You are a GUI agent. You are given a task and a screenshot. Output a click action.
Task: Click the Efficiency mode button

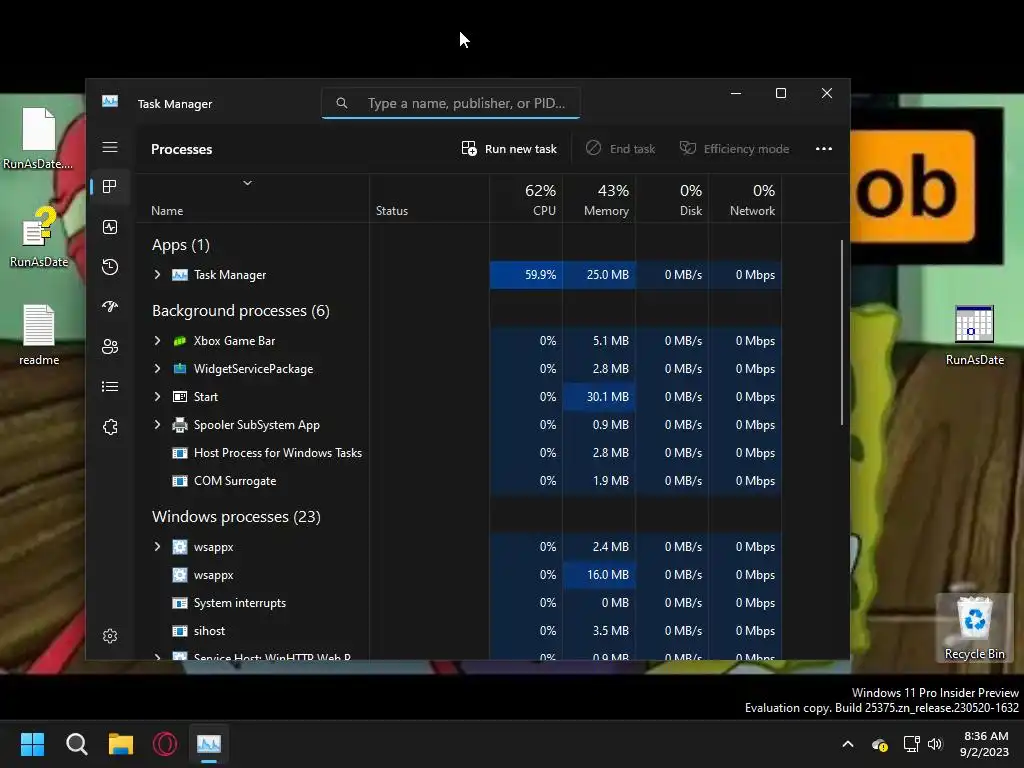[735, 149]
